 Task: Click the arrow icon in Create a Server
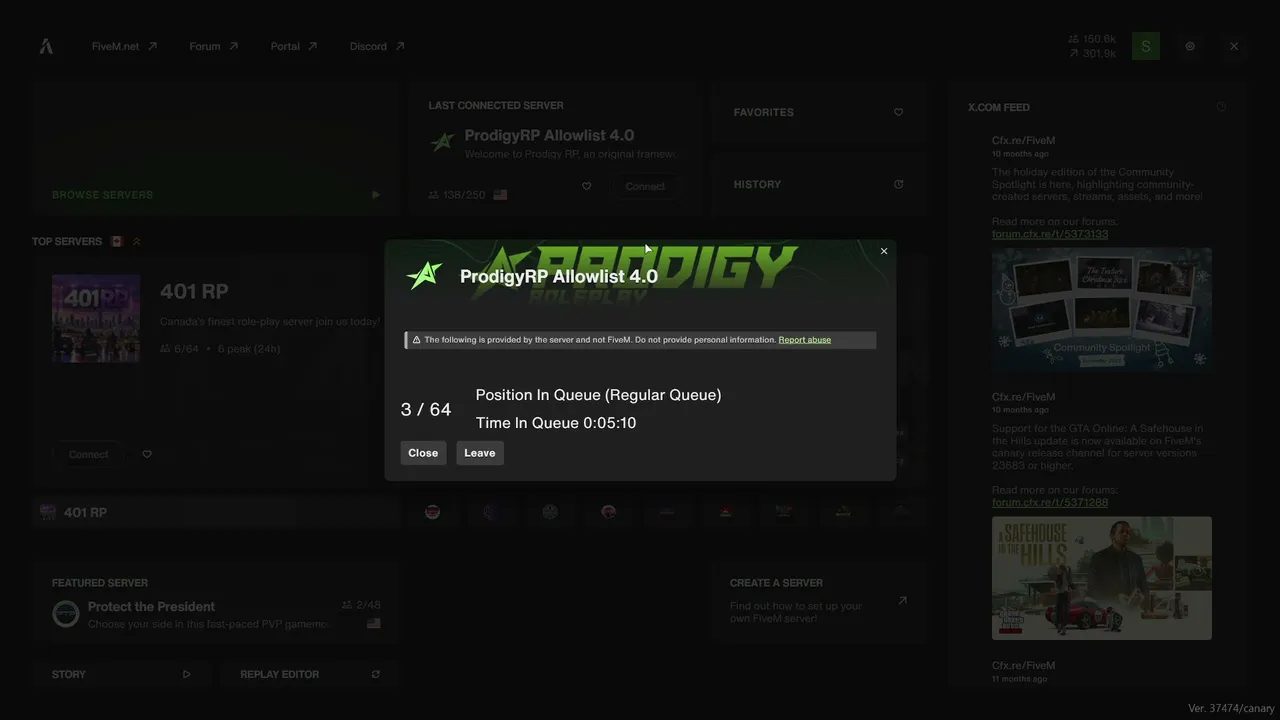coord(902,600)
